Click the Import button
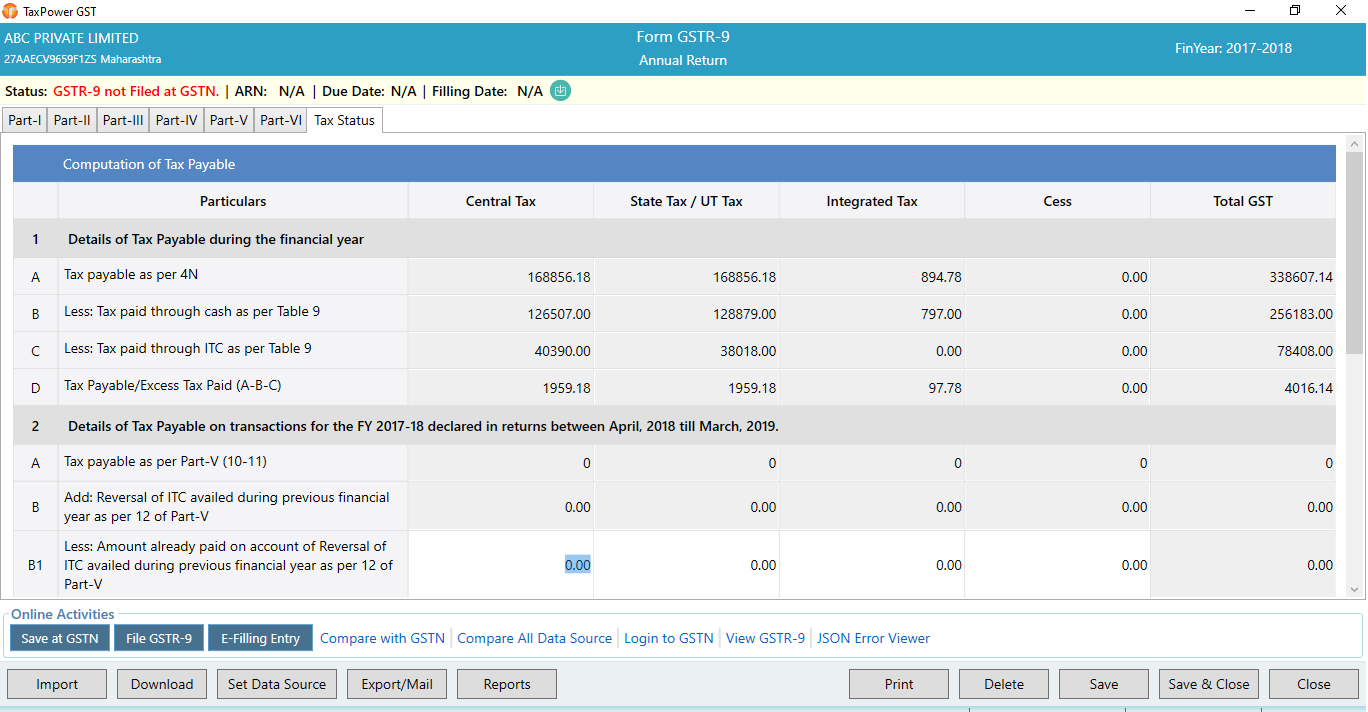The image size is (1368, 712). pos(57,684)
